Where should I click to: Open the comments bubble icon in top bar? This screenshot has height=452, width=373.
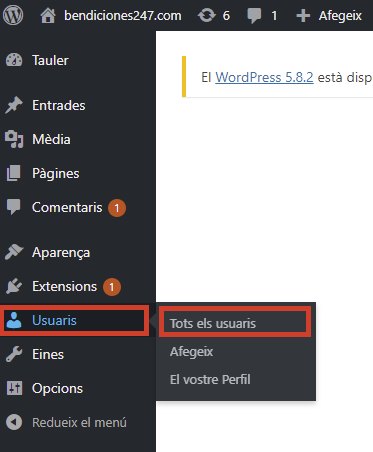click(x=254, y=16)
